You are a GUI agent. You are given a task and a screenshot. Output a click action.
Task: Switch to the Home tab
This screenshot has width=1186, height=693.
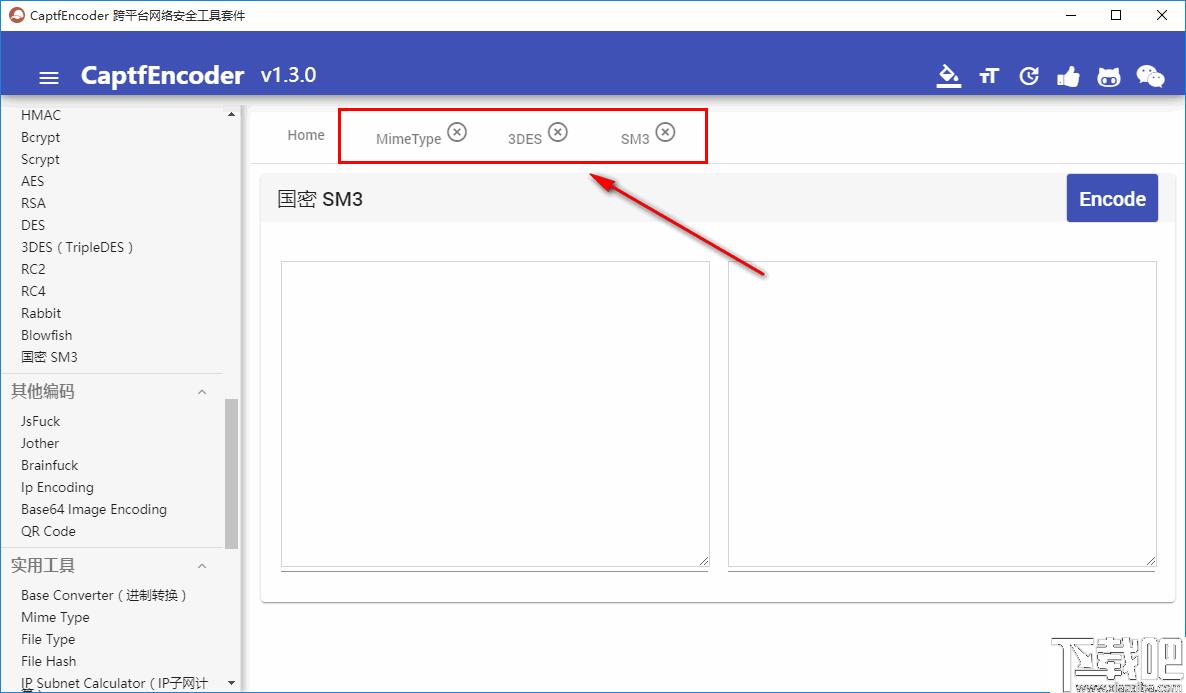(x=306, y=135)
